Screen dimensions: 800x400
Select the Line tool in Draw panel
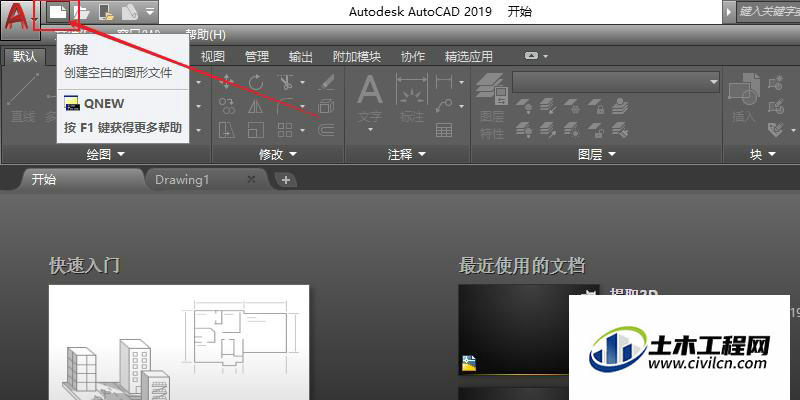pyautogui.click(x=24, y=96)
